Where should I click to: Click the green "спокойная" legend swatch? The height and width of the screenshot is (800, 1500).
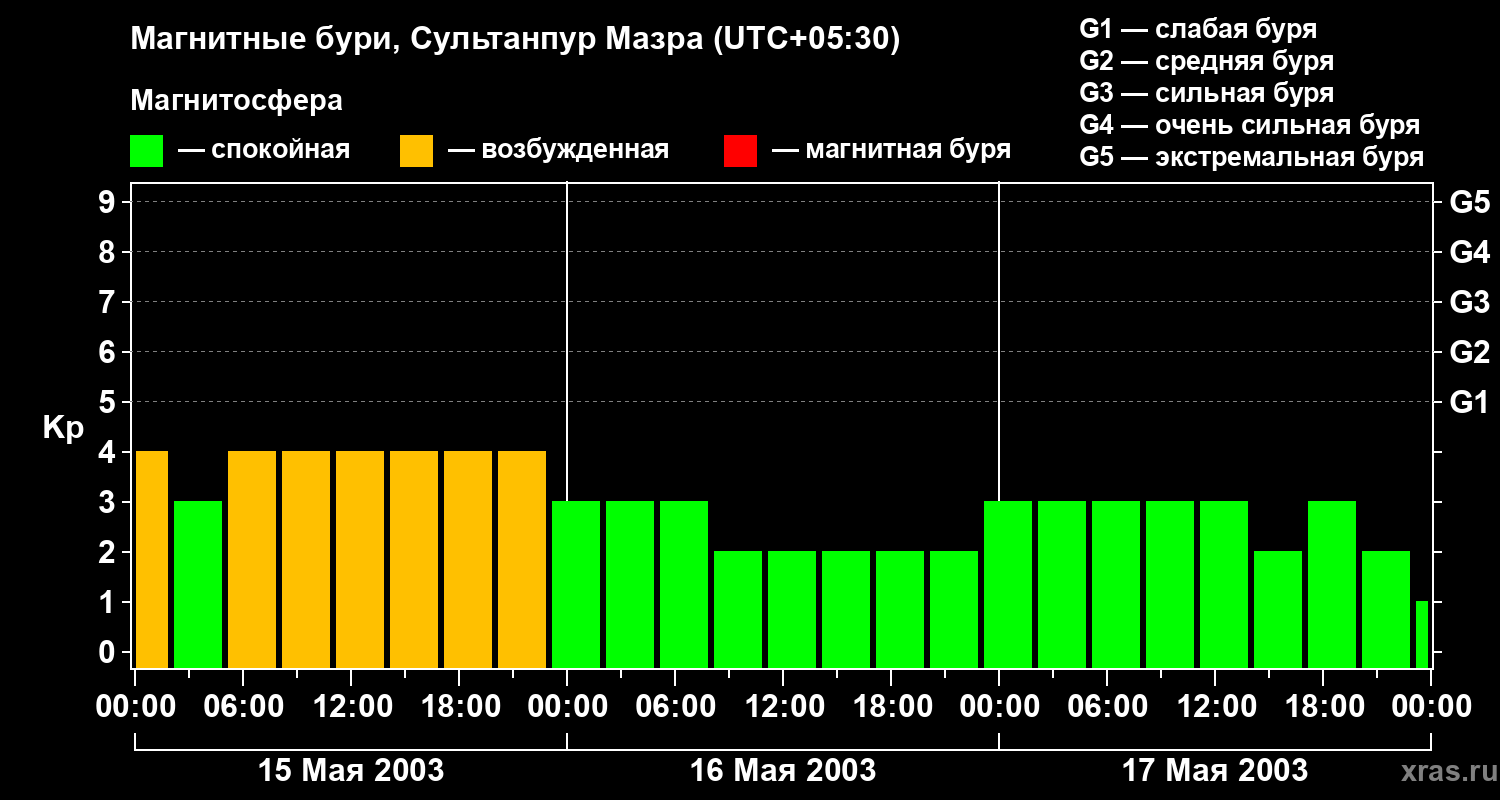[146, 151]
